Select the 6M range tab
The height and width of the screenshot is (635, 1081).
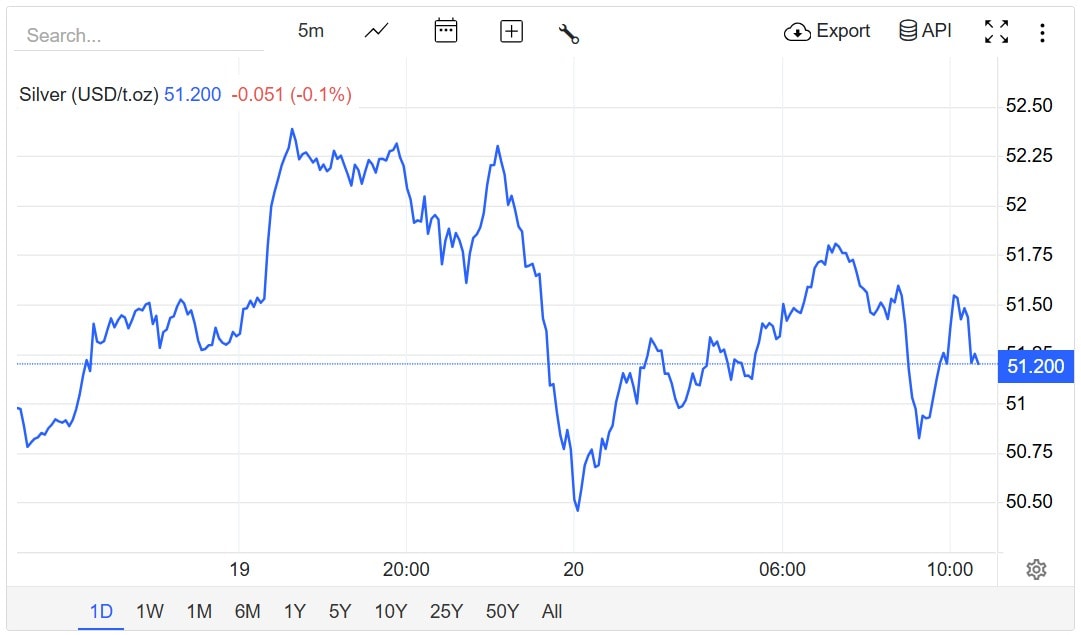tap(247, 611)
